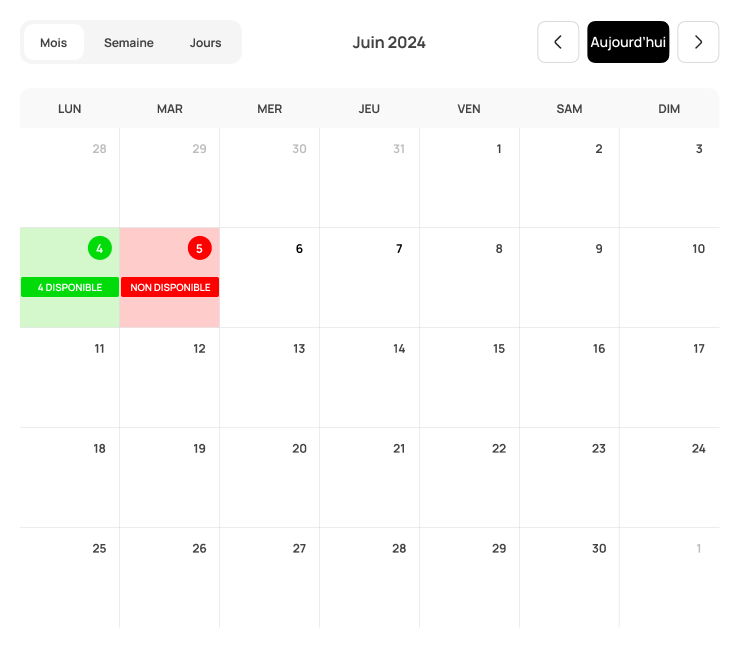Viewport: 740px width, 648px height.
Task: Click the DIM weekday column header
Action: (669, 108)
